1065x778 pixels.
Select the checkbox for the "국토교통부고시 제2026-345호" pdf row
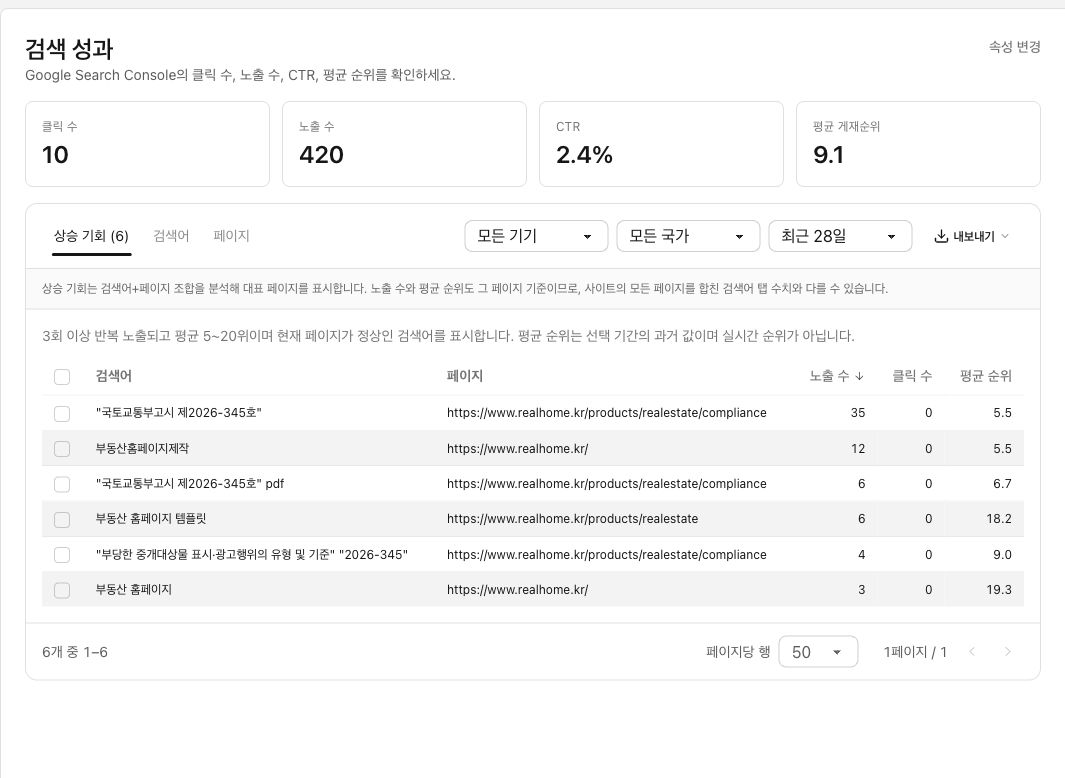point(62,484)
